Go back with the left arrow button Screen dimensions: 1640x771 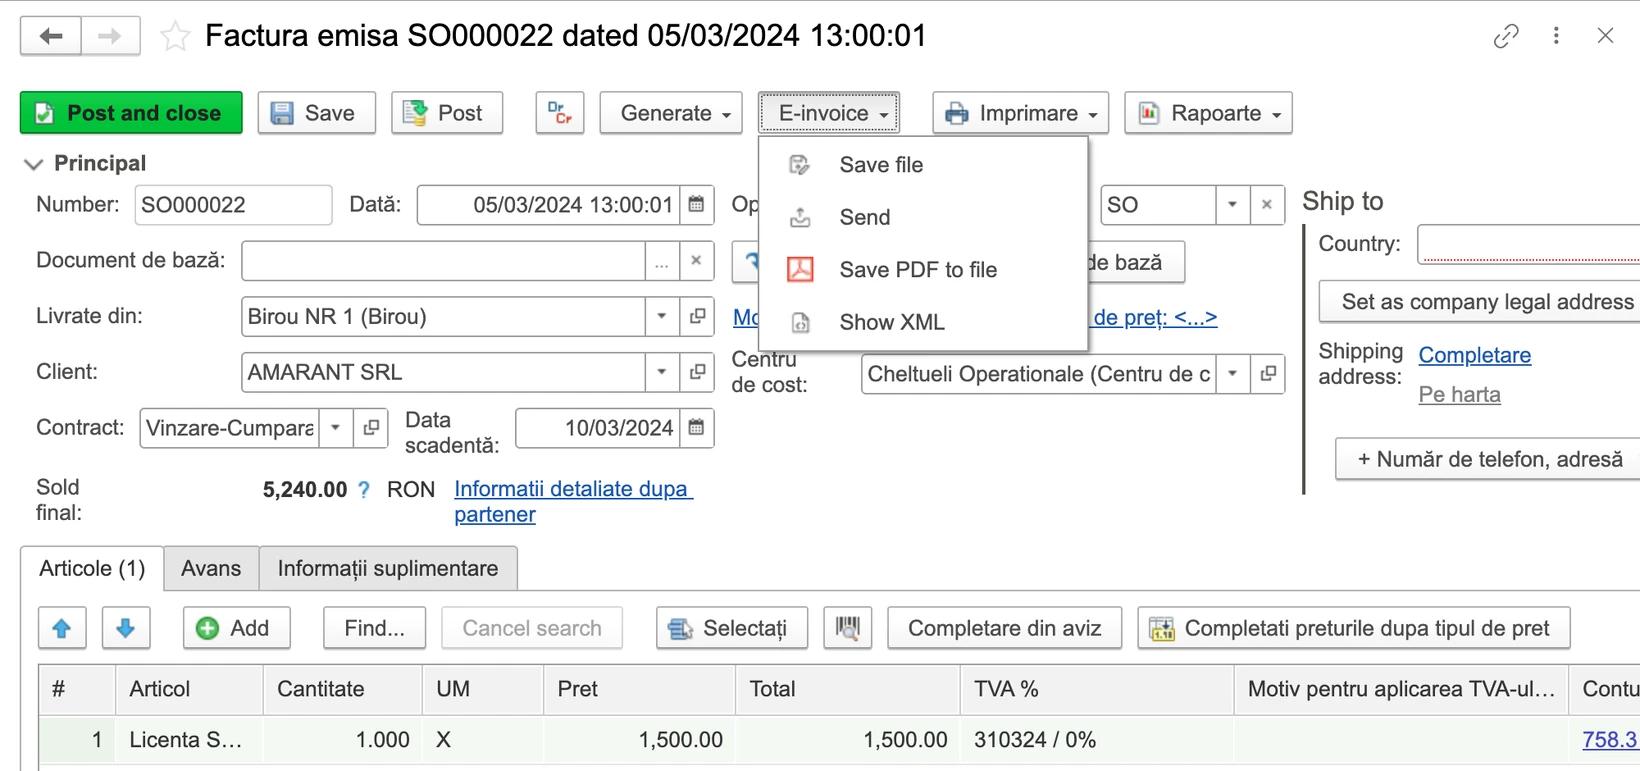[50, 36]
